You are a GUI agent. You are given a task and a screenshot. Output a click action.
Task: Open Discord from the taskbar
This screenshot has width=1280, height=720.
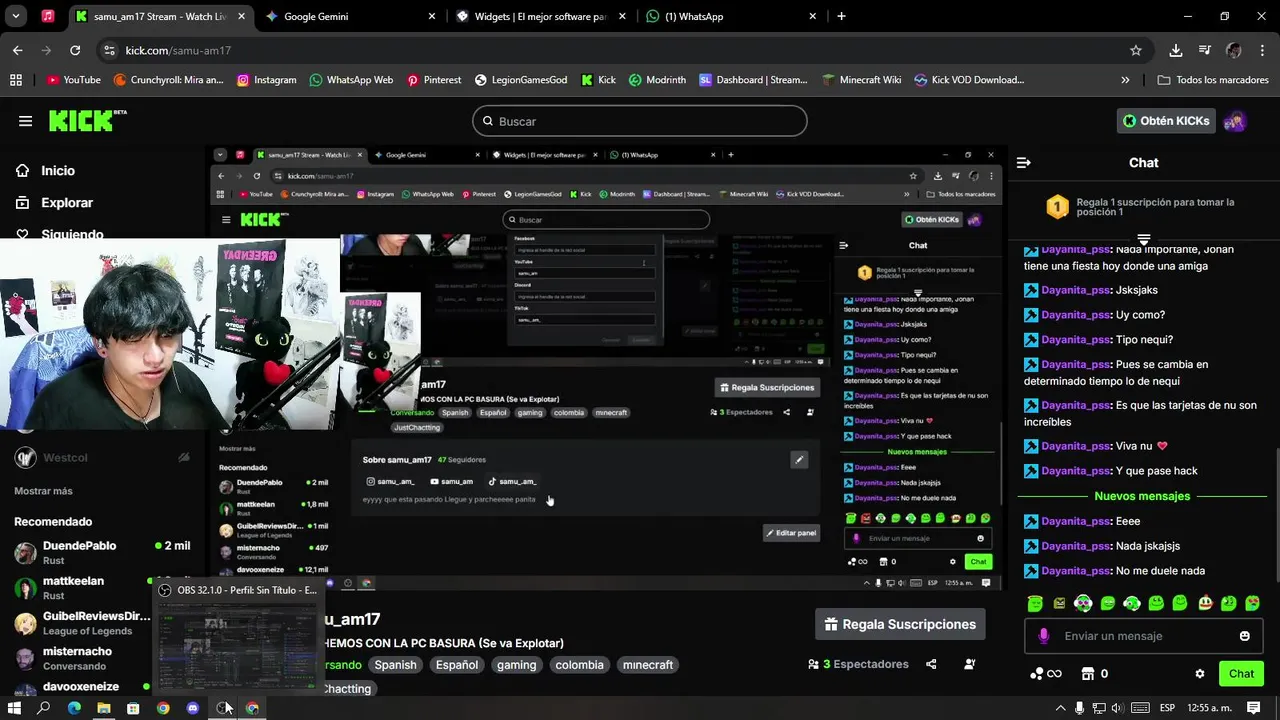(193, 708)
